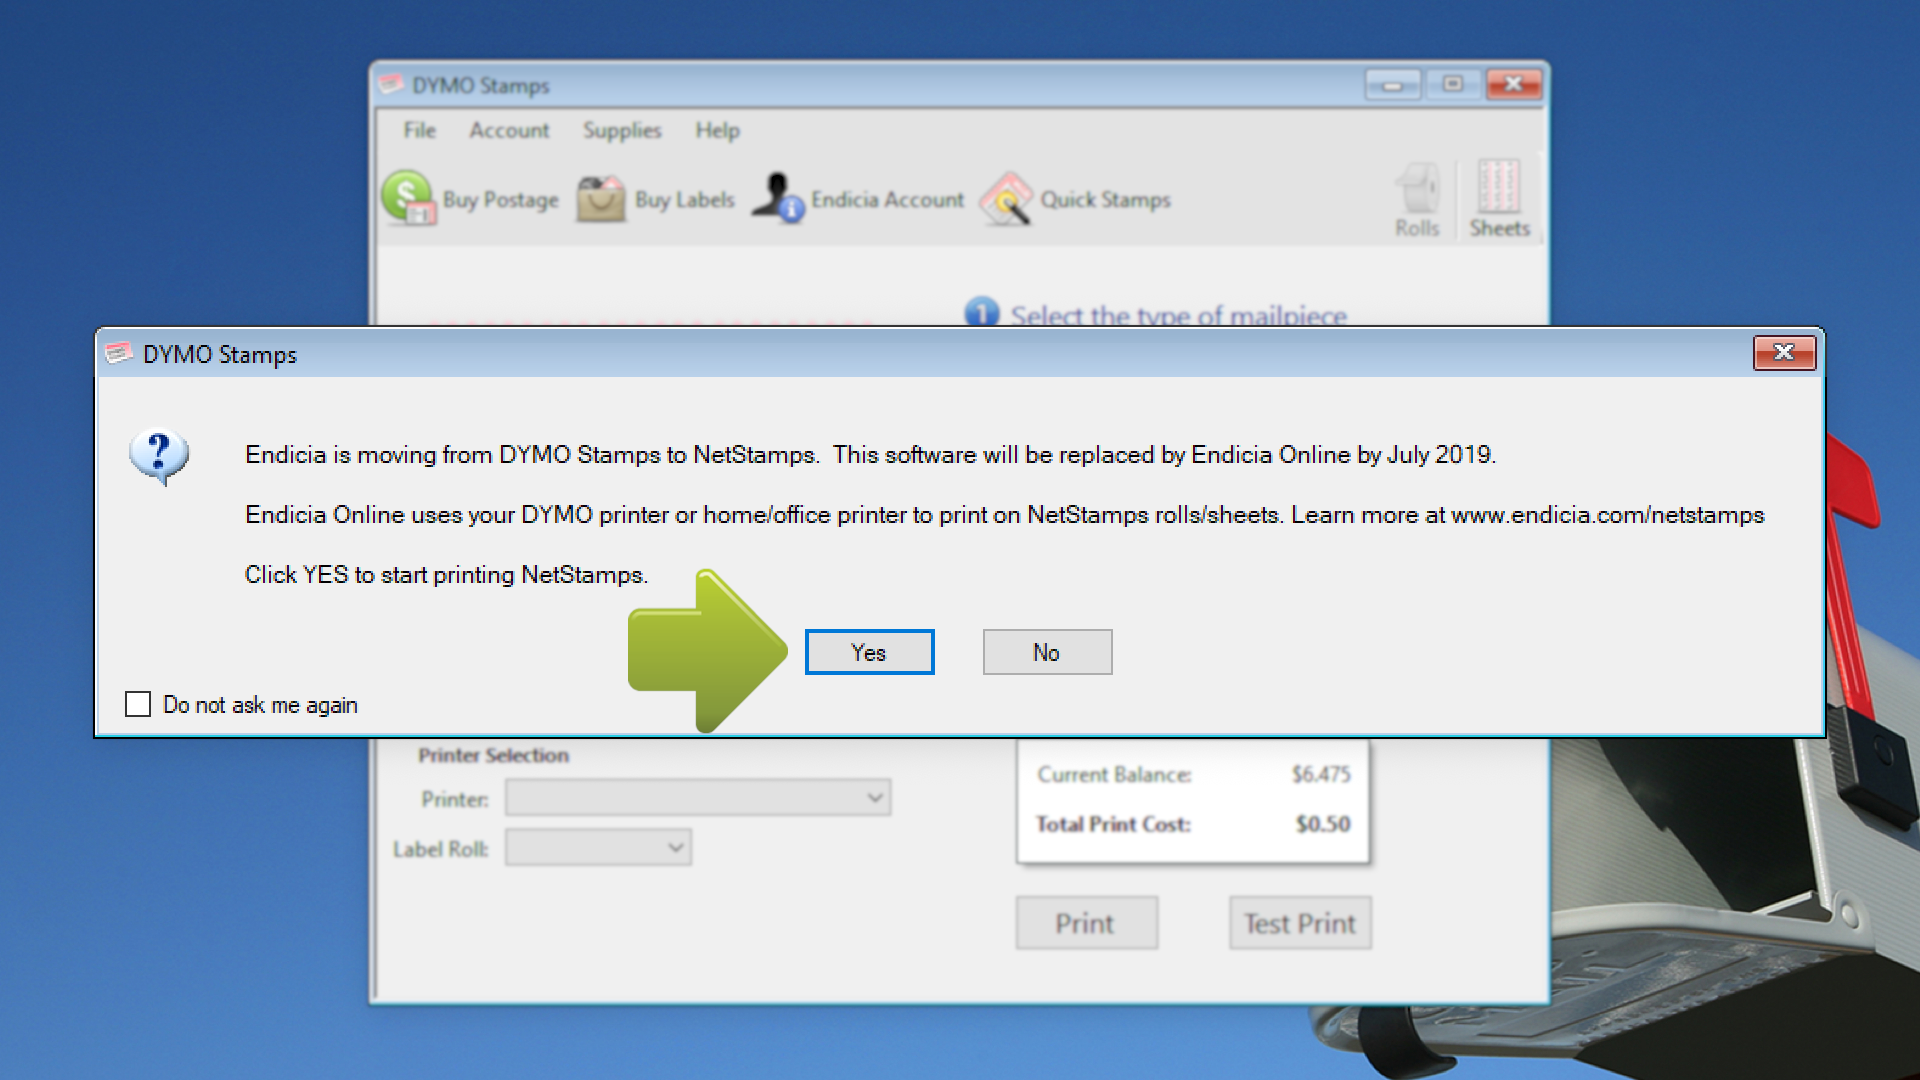Click No to dismiss the dialog
The width and height of the screenshot is (1920, 1080).
pyautogui.click(x=1047, y=650)
